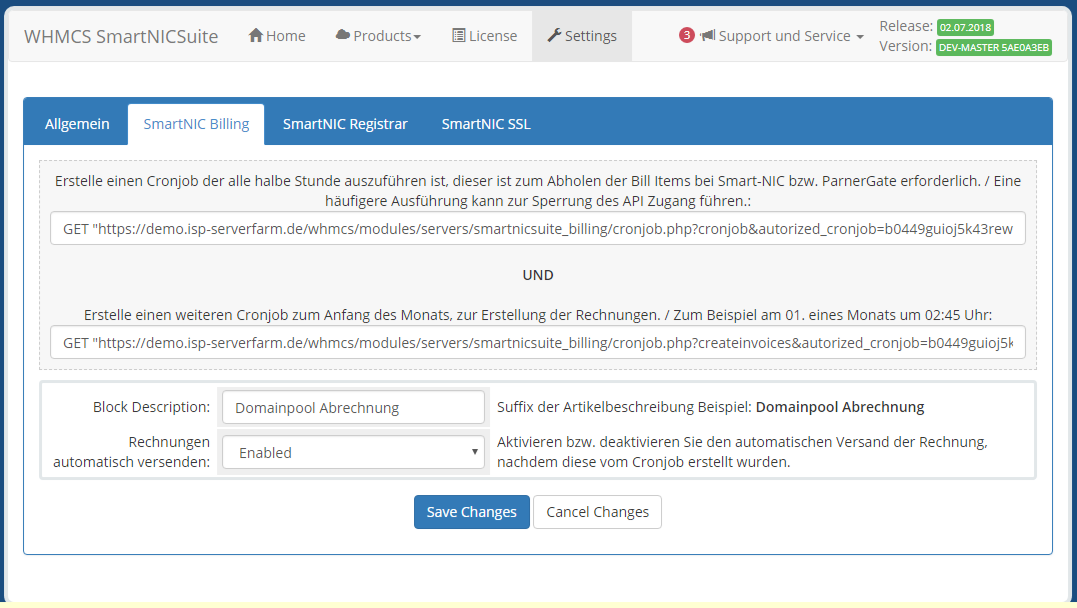This screenshot has width=1077, height=608.
Task: Click the Settings wrench icon
Action: (x=554, y=36)
